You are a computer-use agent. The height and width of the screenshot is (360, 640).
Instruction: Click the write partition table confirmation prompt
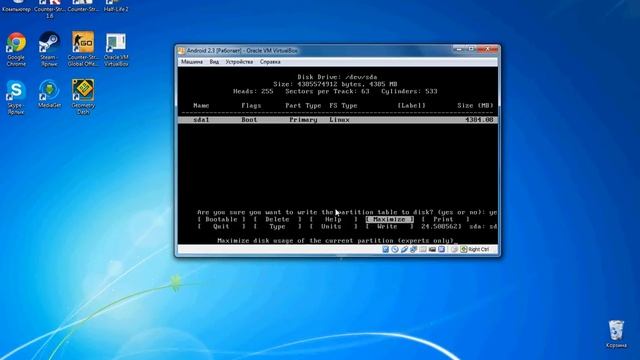tap(347, 212)
